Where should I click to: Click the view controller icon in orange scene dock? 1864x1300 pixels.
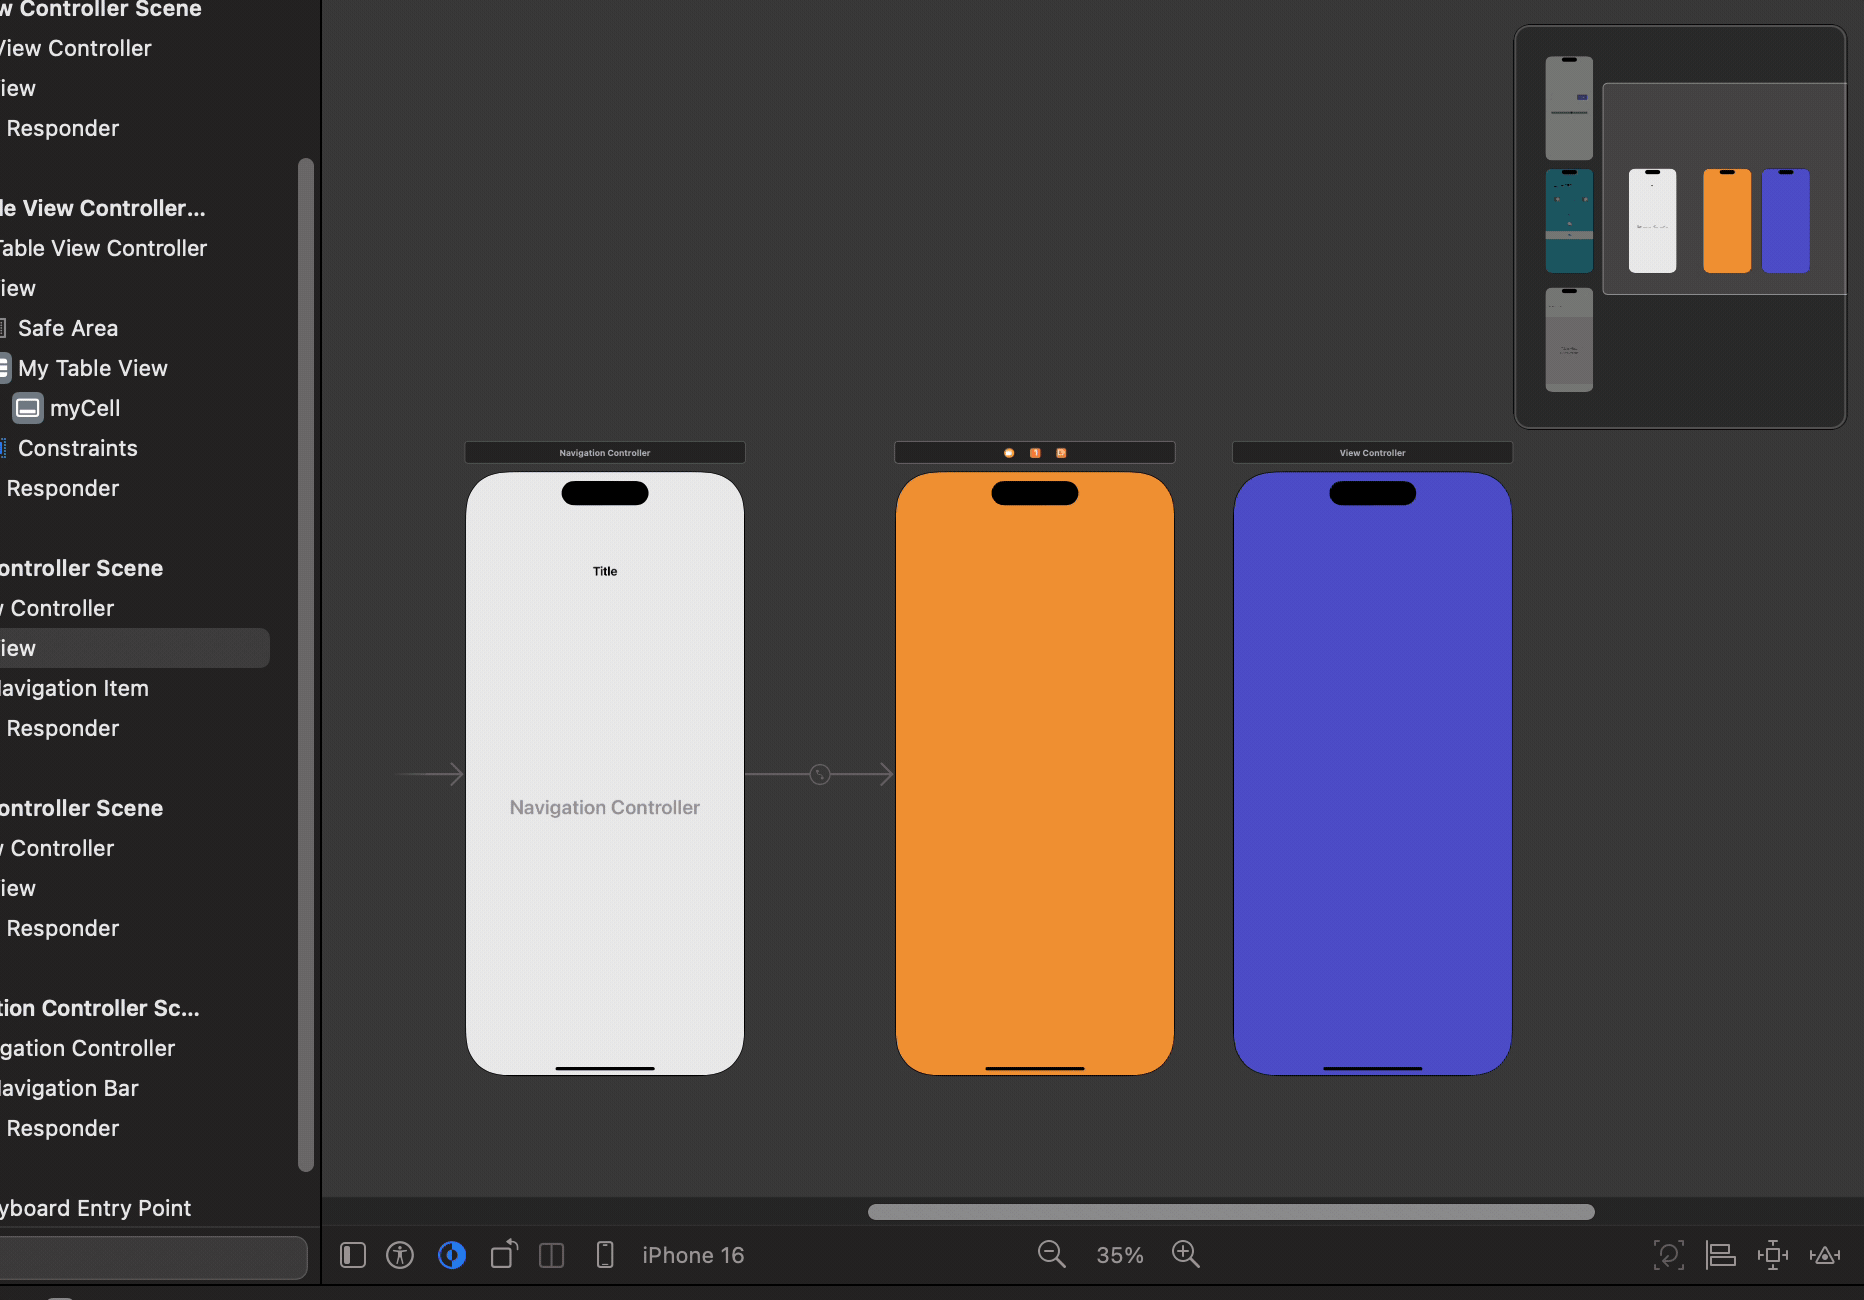tap(1009, 453)
